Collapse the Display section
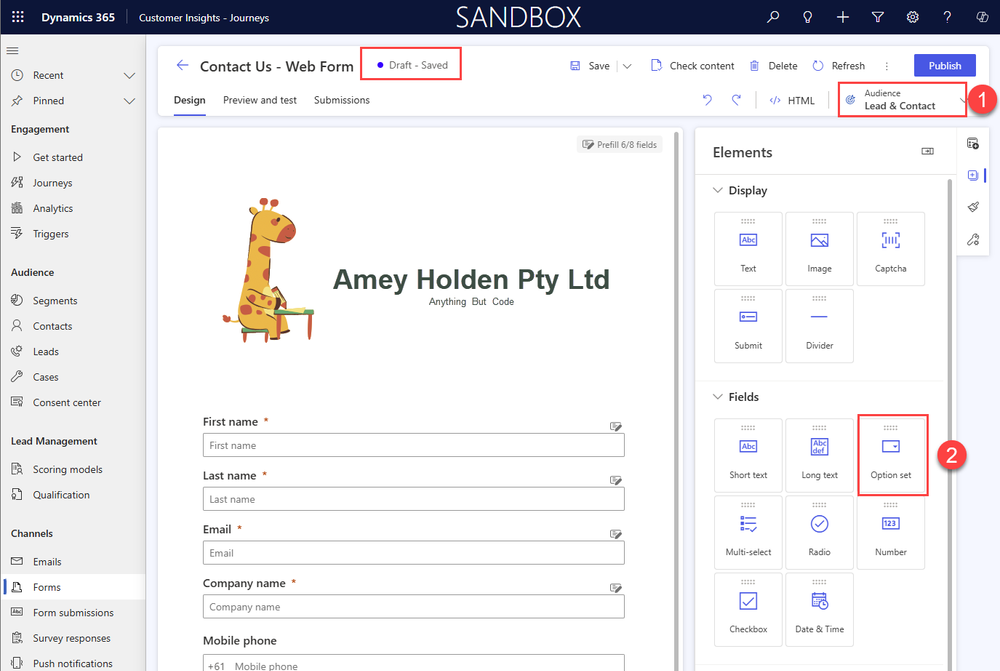1000x671 pixels. coord(717,190)
